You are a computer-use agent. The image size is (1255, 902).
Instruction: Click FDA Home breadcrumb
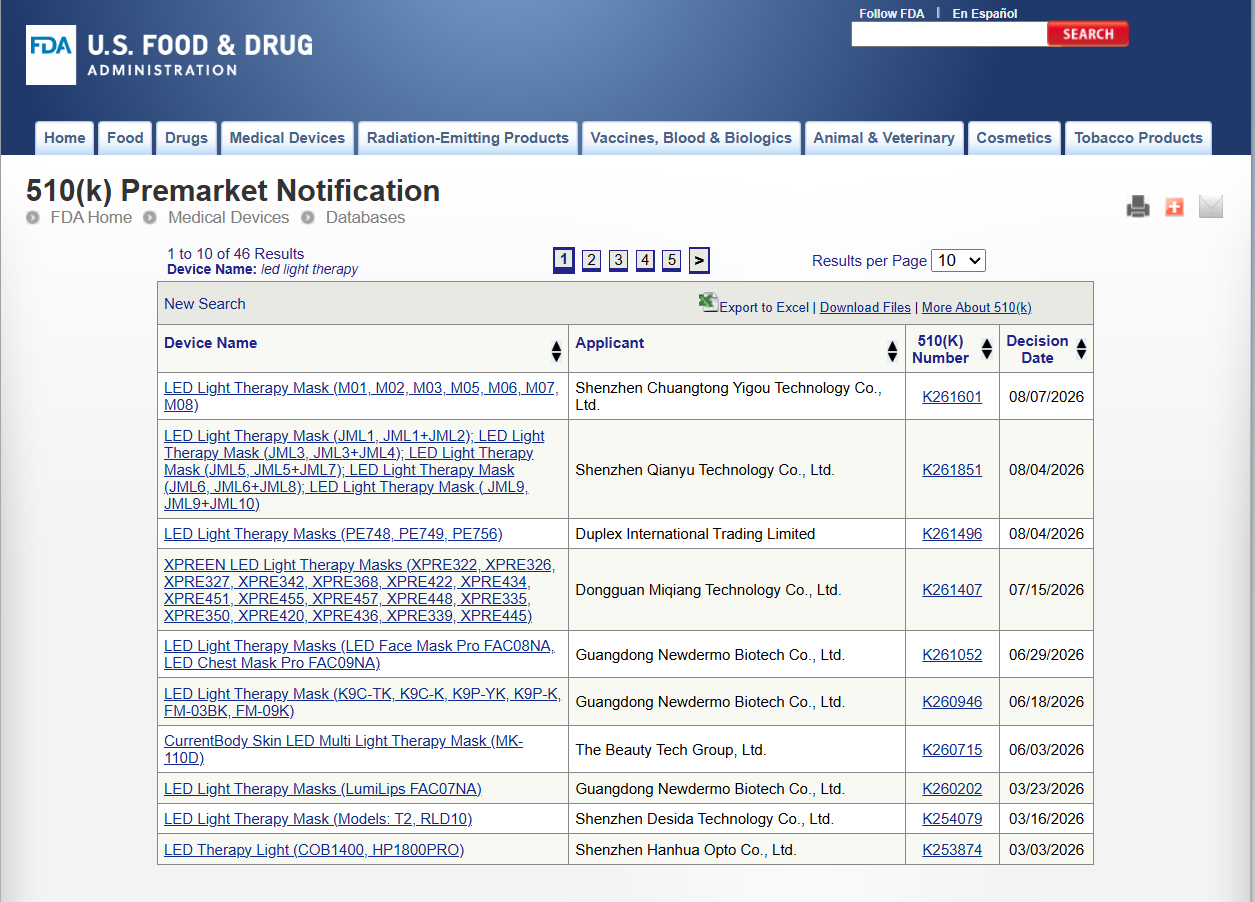pyautogui.click(x=91, y=217)
